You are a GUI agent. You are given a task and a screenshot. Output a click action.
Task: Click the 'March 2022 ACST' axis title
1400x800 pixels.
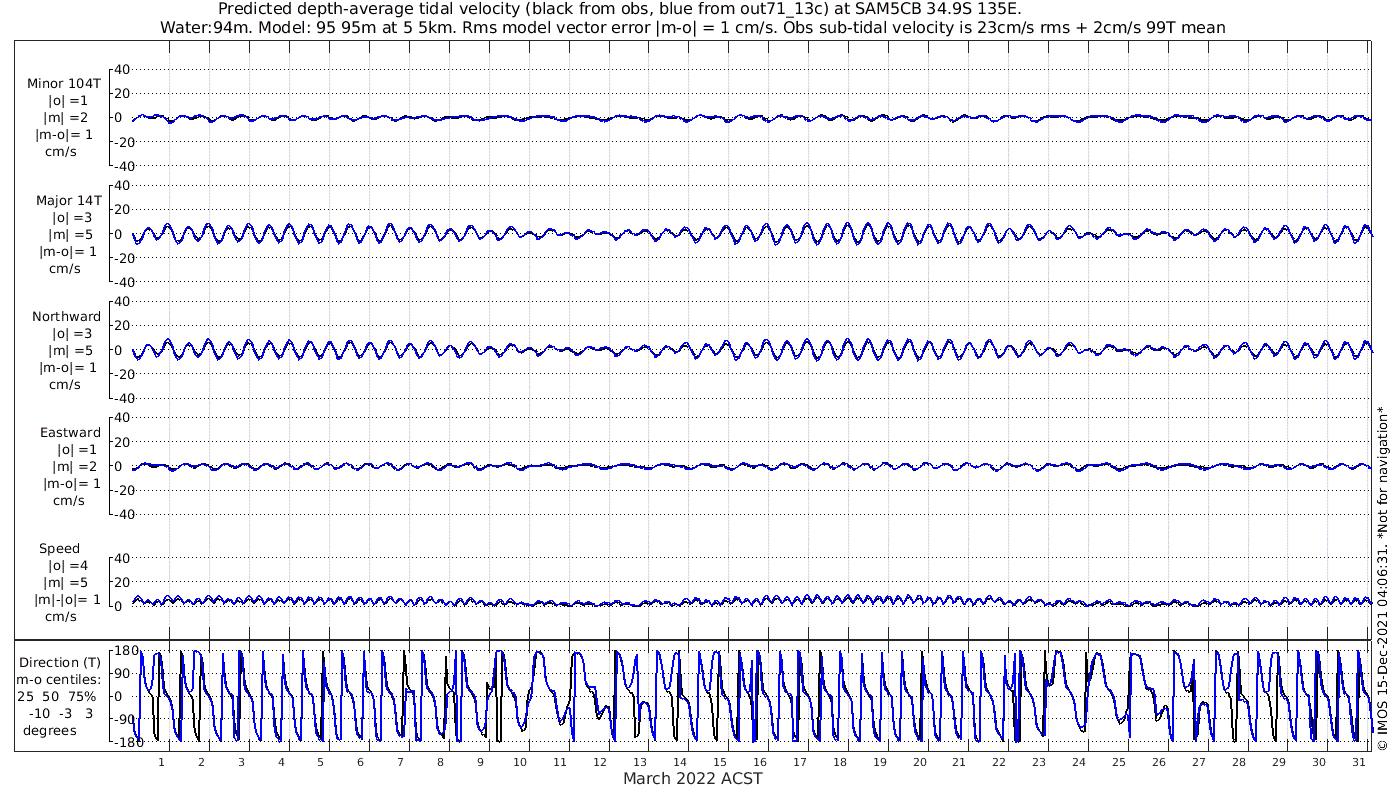[693, 778]
